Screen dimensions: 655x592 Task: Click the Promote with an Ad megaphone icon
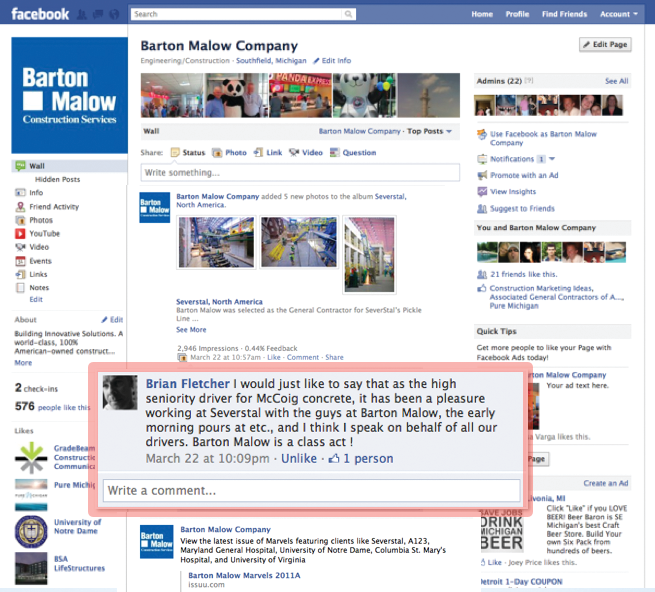(482, 175)
